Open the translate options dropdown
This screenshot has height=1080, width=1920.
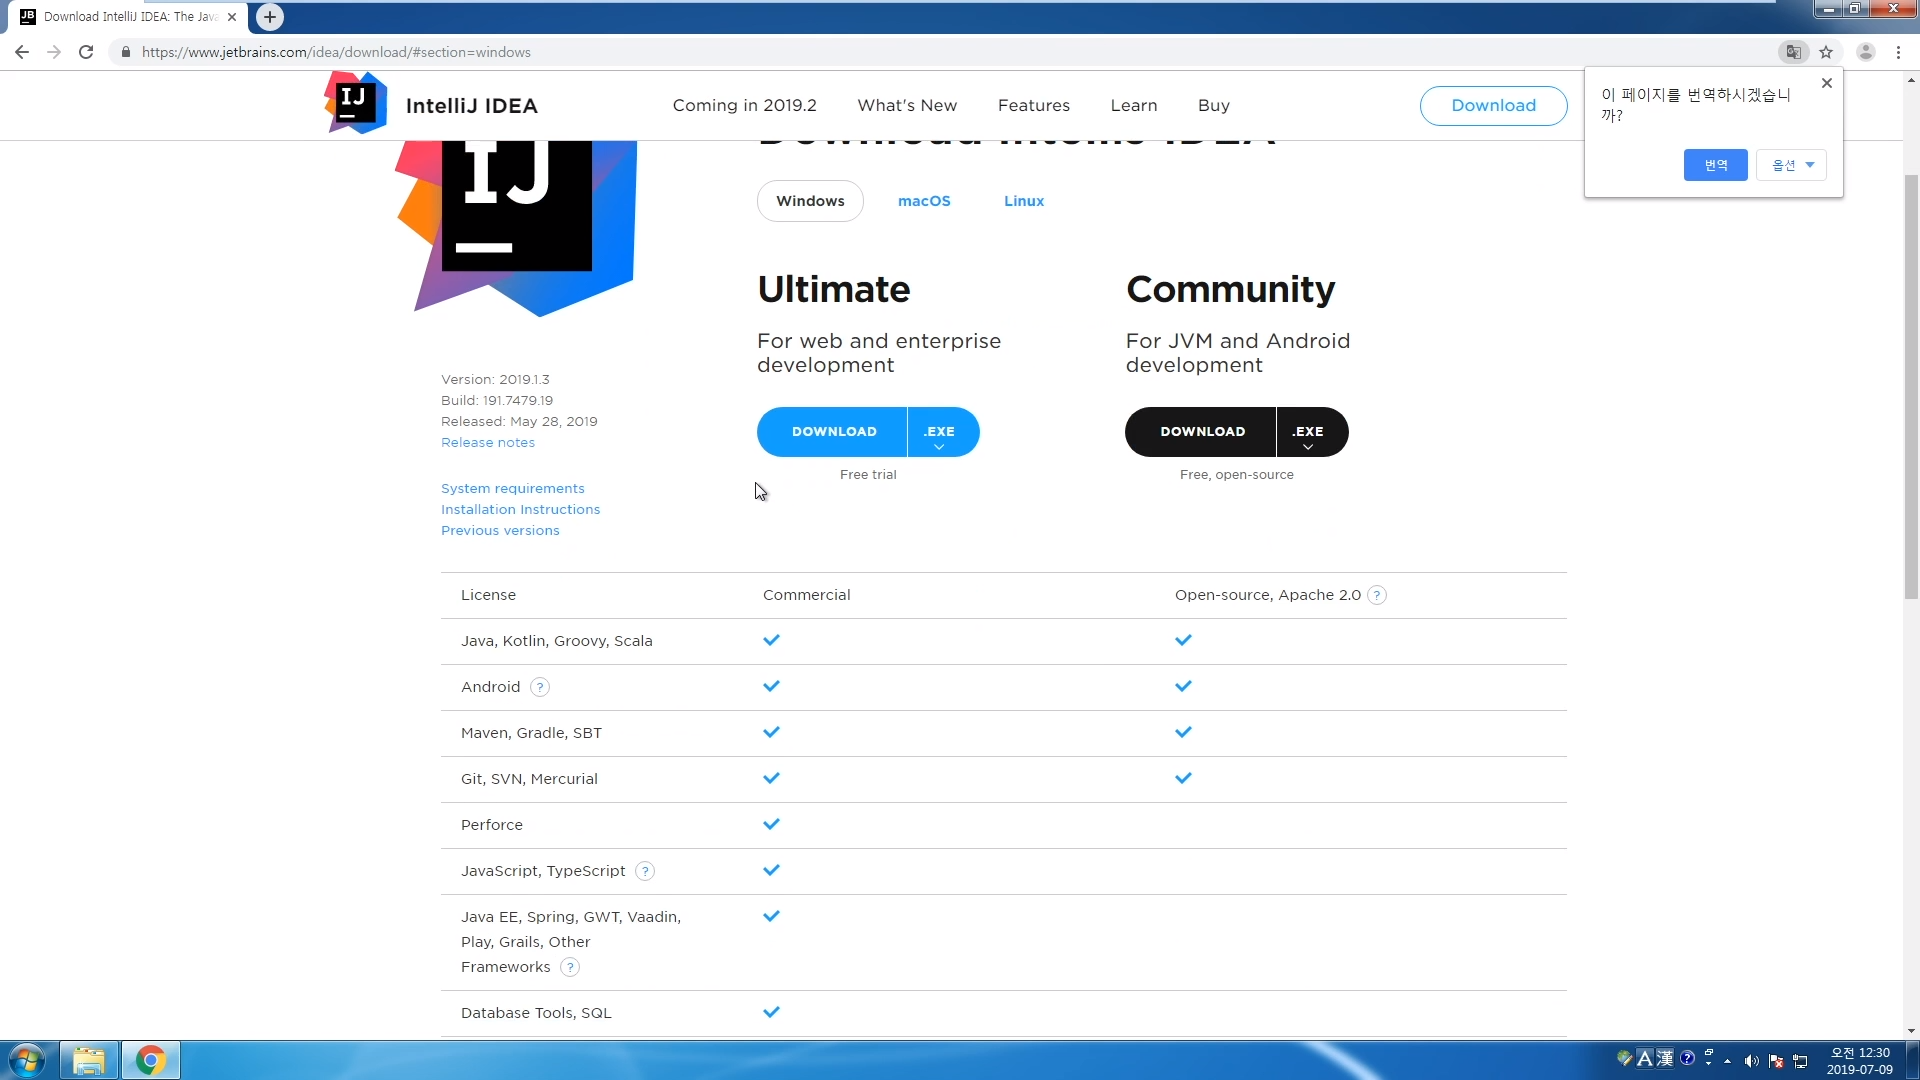(x=1791, y=165)
